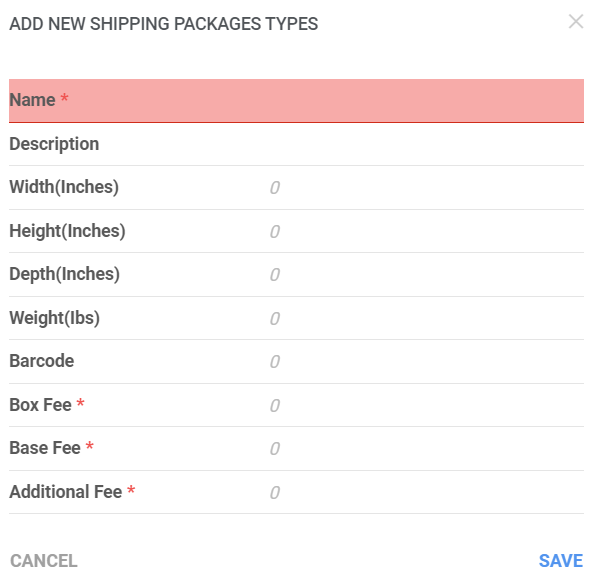Click the Height(Inches) label text
This screenshot has width=591, height=578.
tap(67, 231)
